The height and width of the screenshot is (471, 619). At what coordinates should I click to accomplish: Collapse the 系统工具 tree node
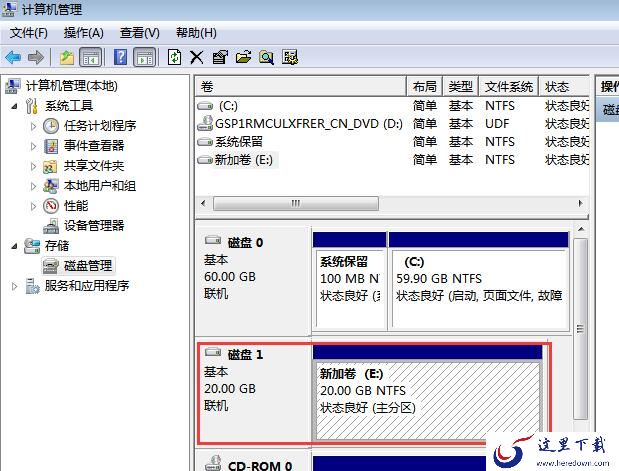point(14,106)
